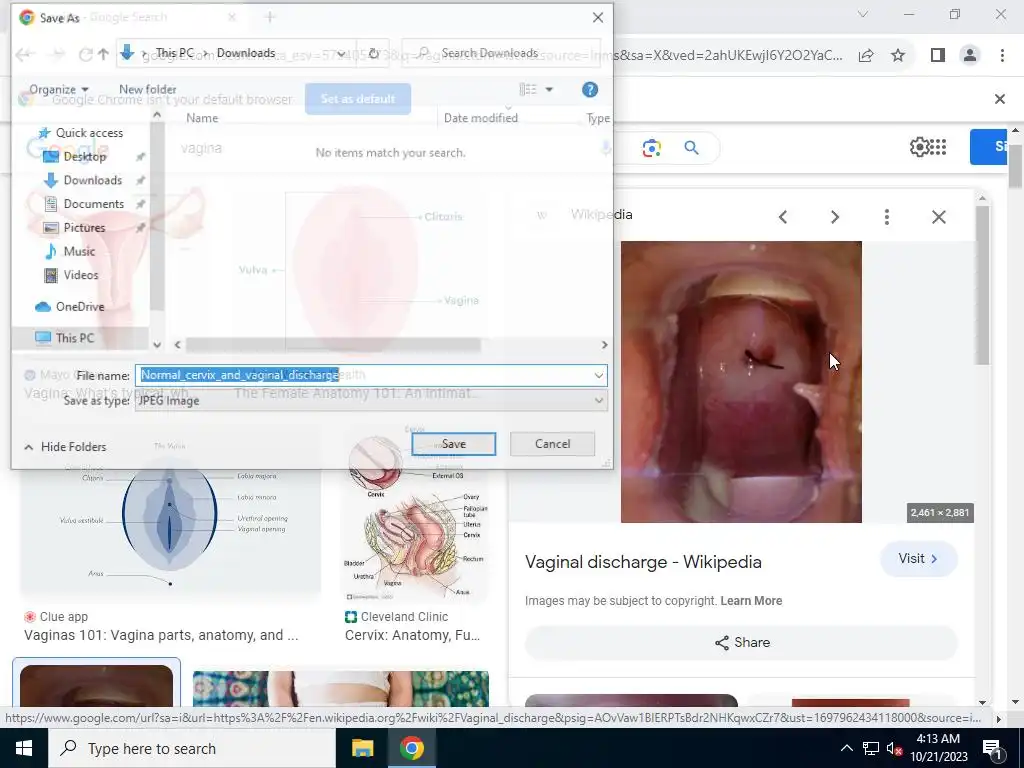Go to next image in preview panel

835,217
